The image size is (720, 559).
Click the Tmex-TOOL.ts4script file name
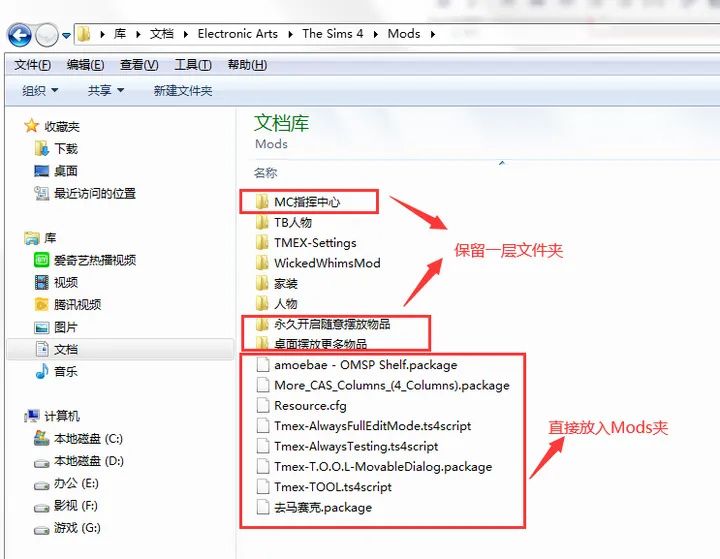332,487
